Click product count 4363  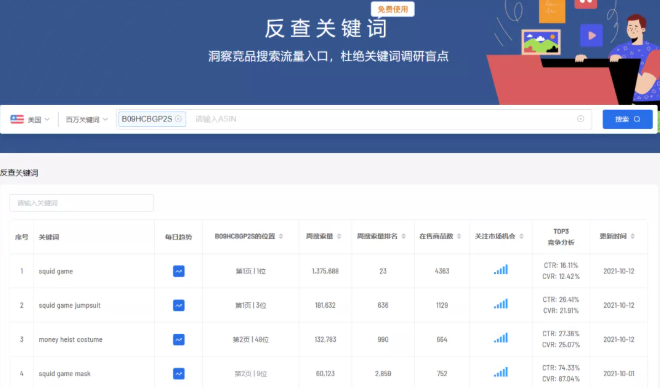(x=442, y=271)
